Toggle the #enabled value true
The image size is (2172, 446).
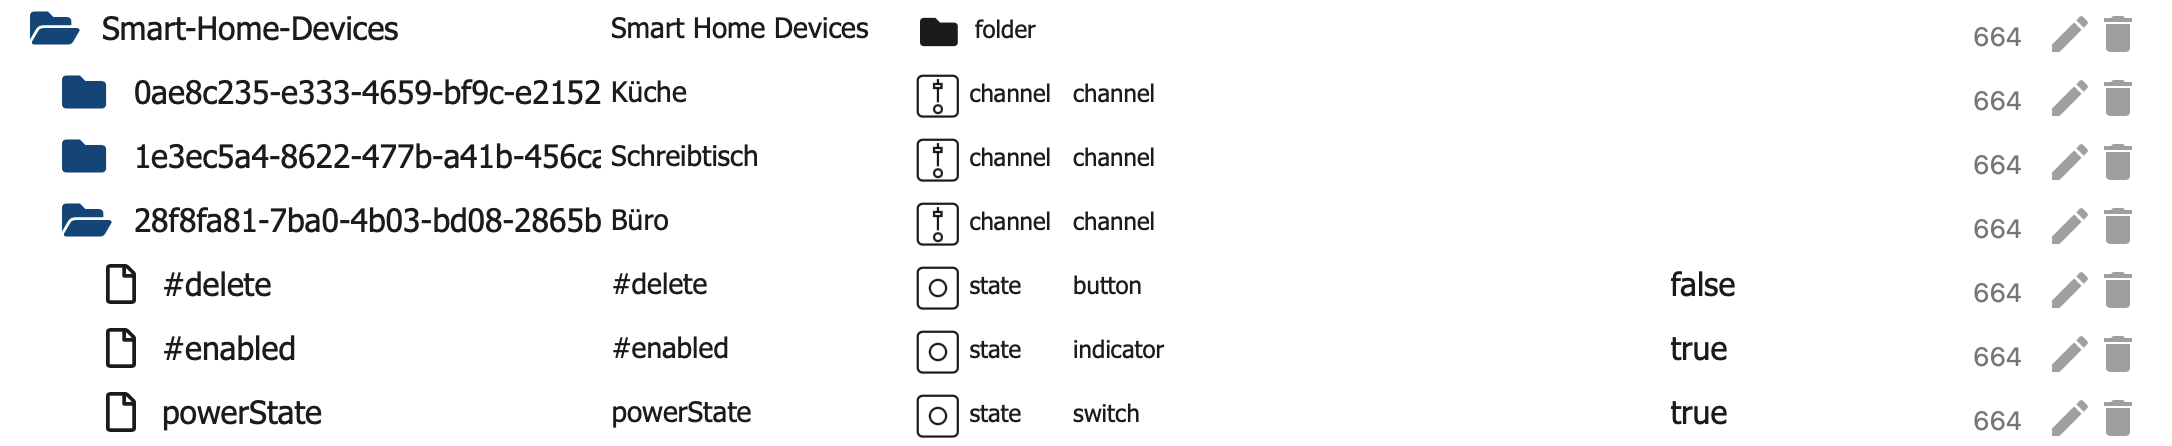1698,349
